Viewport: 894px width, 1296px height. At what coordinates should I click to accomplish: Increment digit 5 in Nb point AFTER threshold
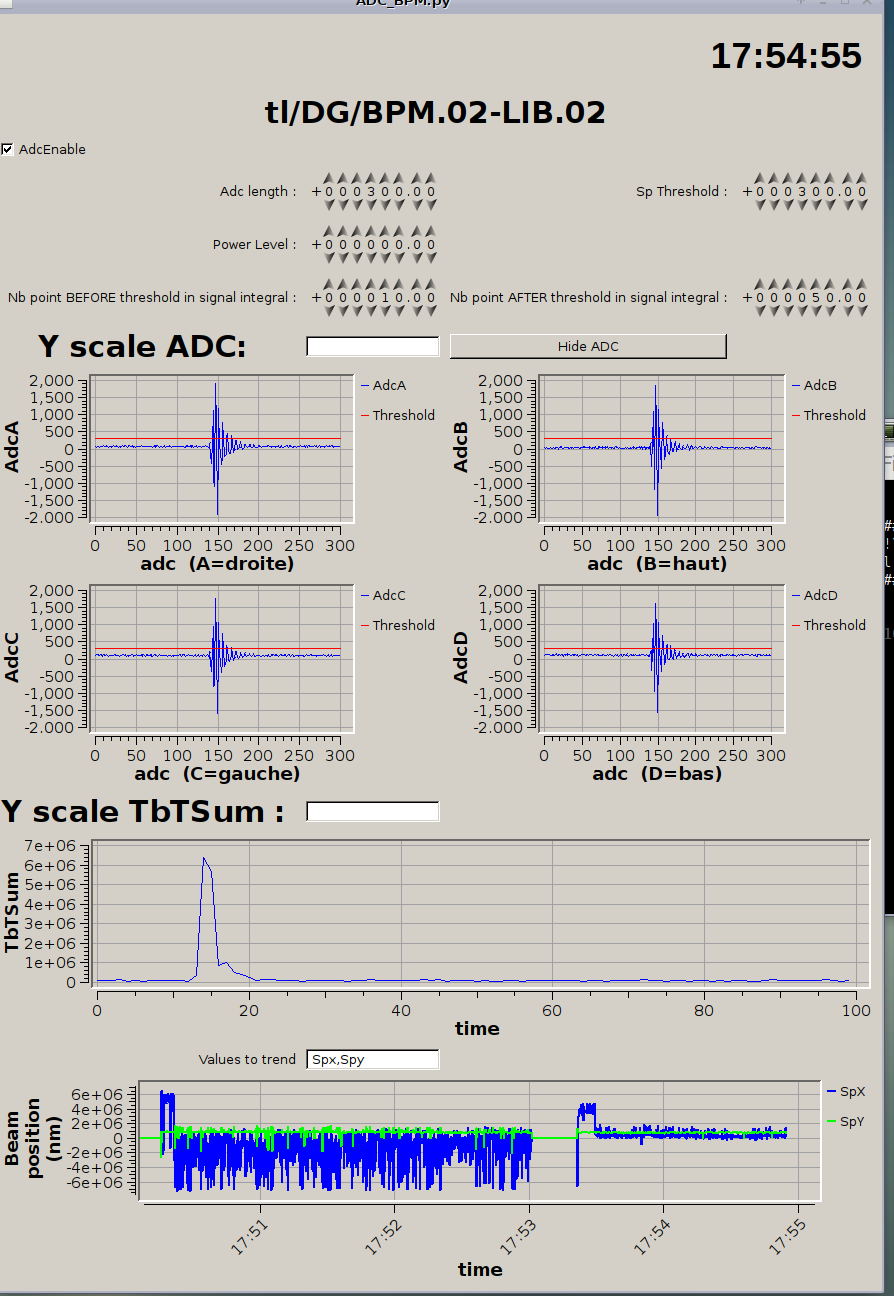[x=814, y=283]
